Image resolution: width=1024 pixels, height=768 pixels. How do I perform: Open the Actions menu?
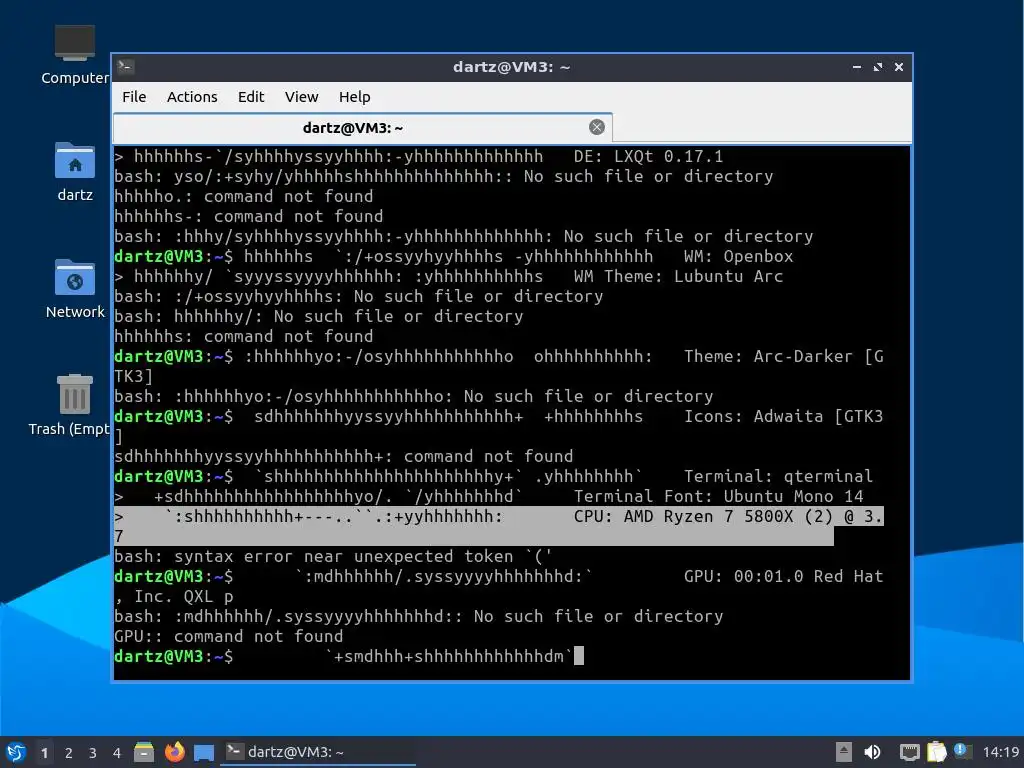[192, 97]
